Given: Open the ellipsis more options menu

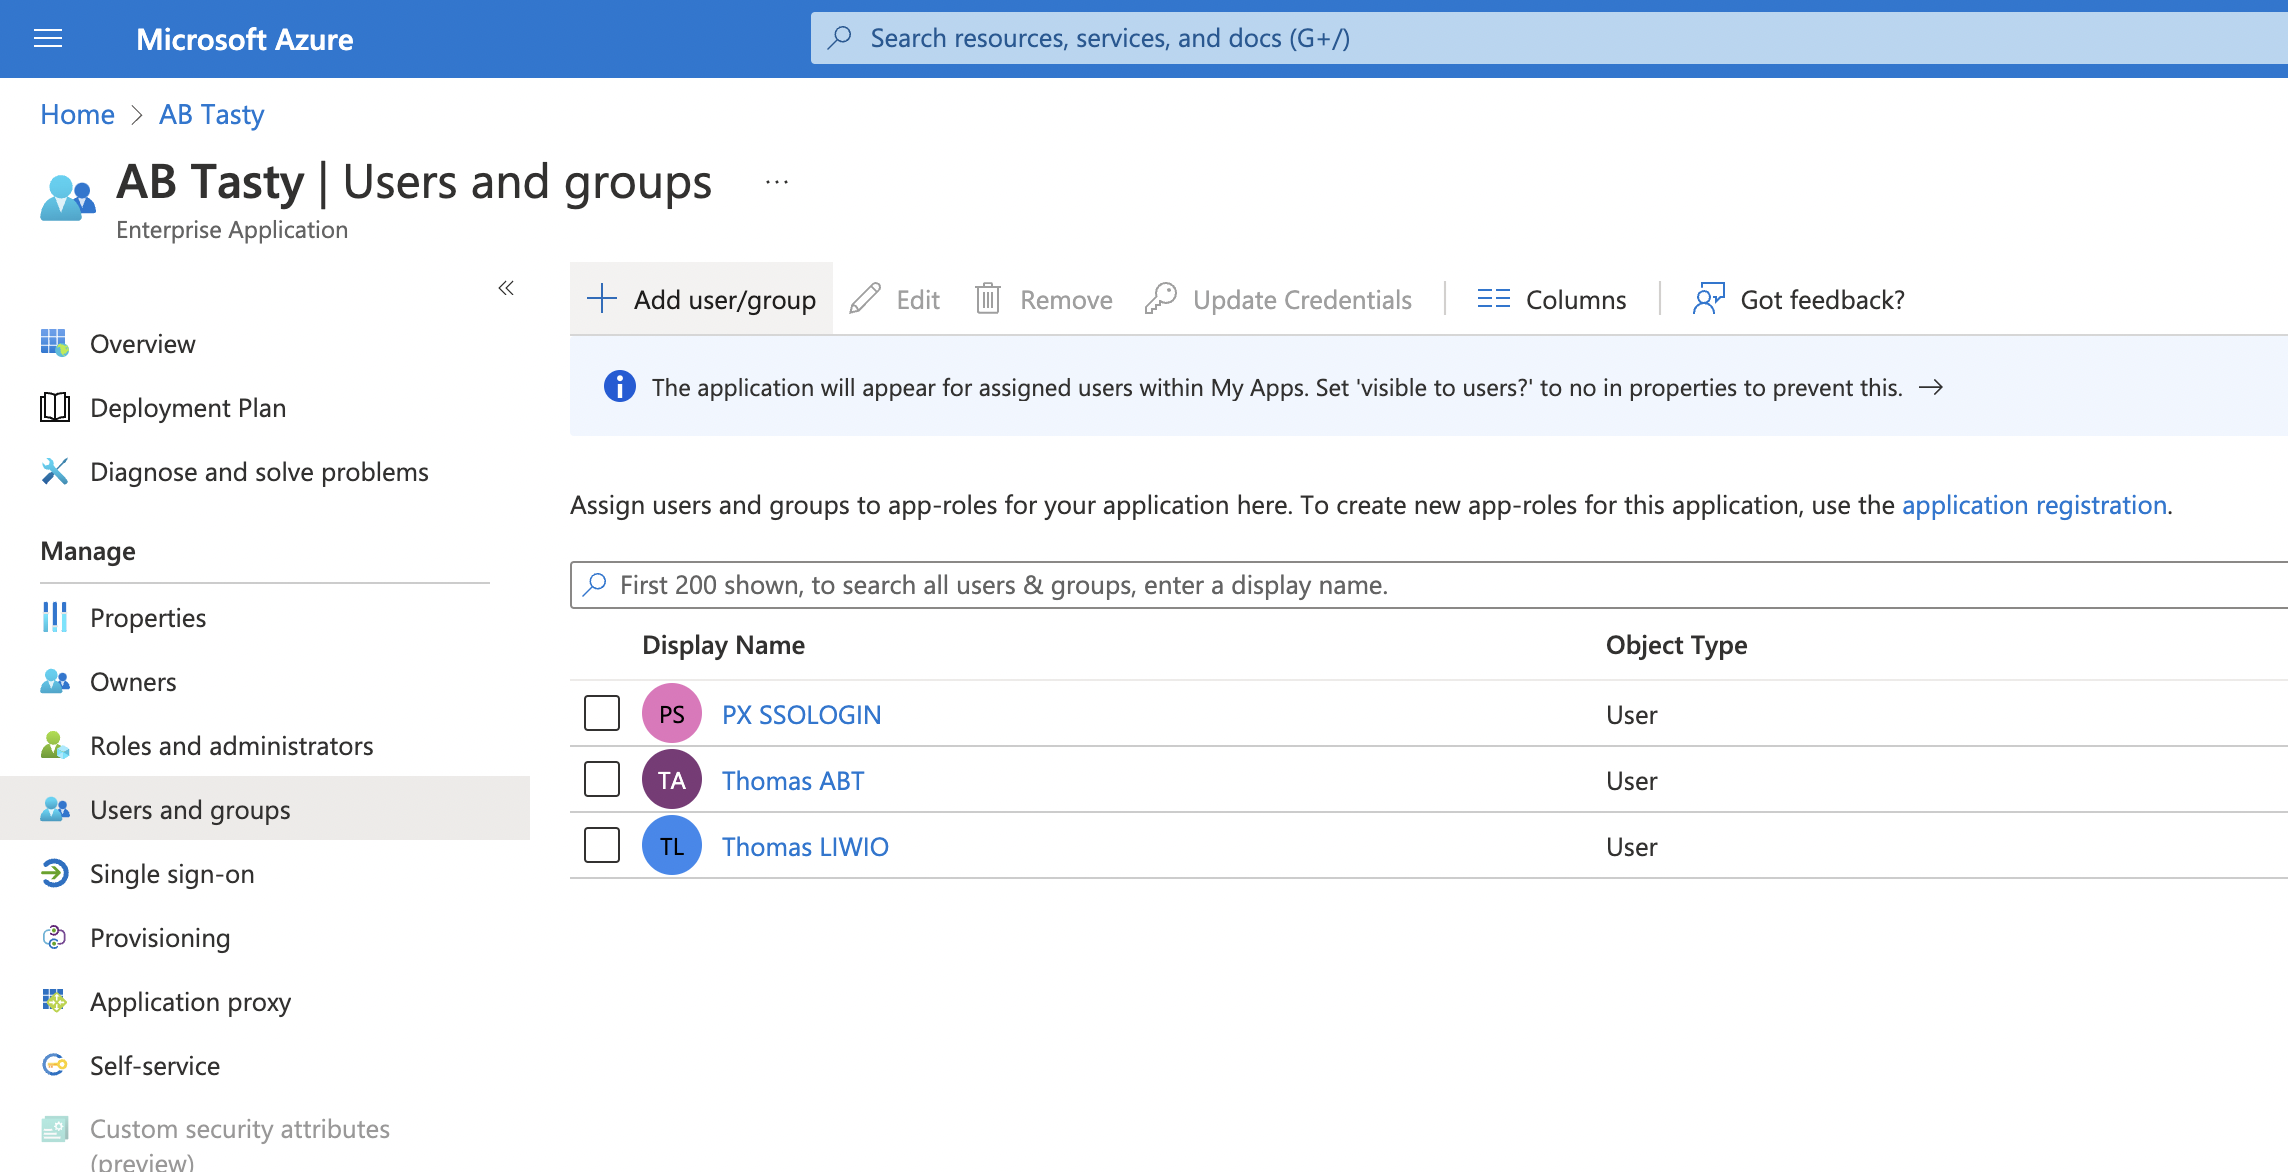Looking at the screenshot, I should tap(777, 182).
